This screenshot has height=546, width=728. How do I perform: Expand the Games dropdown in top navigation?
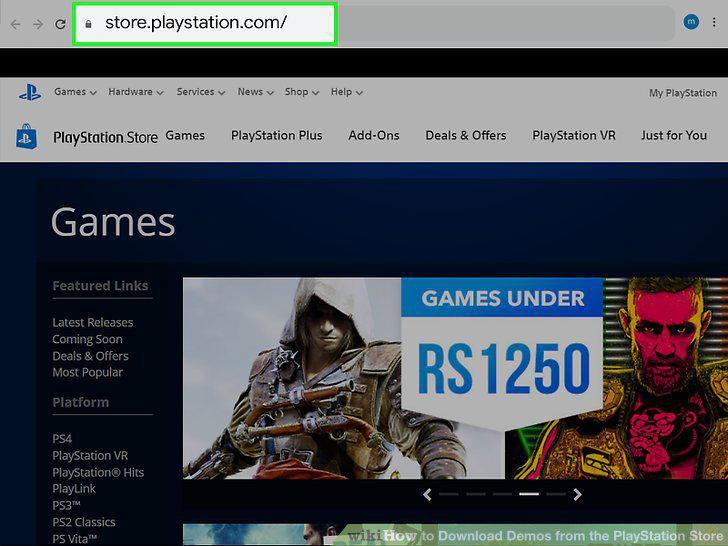coord(75,92)
